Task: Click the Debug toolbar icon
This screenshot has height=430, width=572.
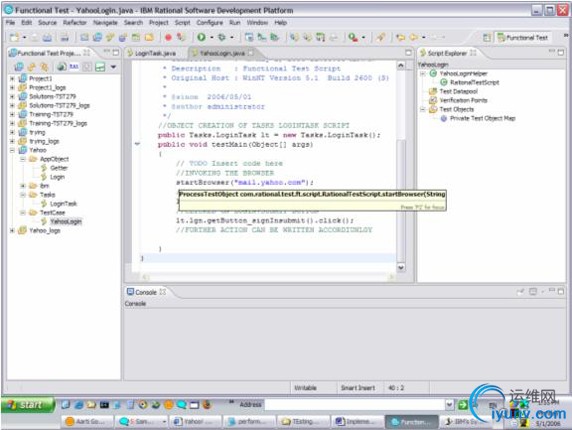Action: (x=222, y=37)
